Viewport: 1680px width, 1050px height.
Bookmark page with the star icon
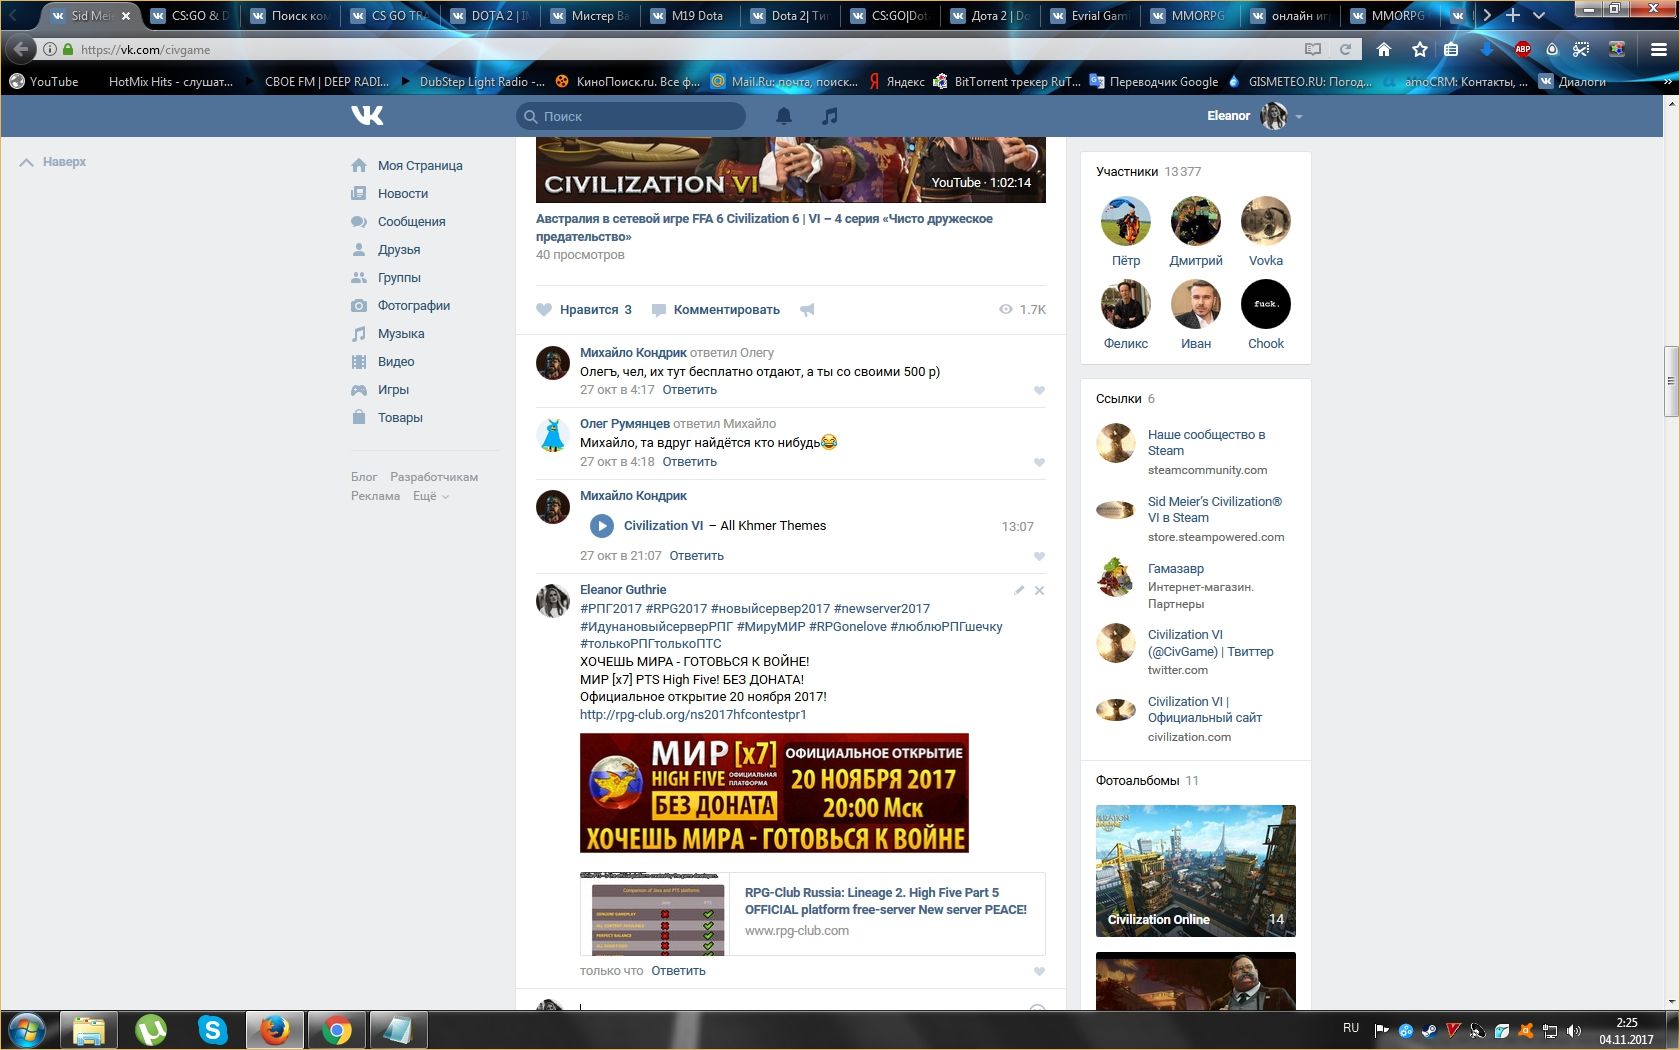1419,49
